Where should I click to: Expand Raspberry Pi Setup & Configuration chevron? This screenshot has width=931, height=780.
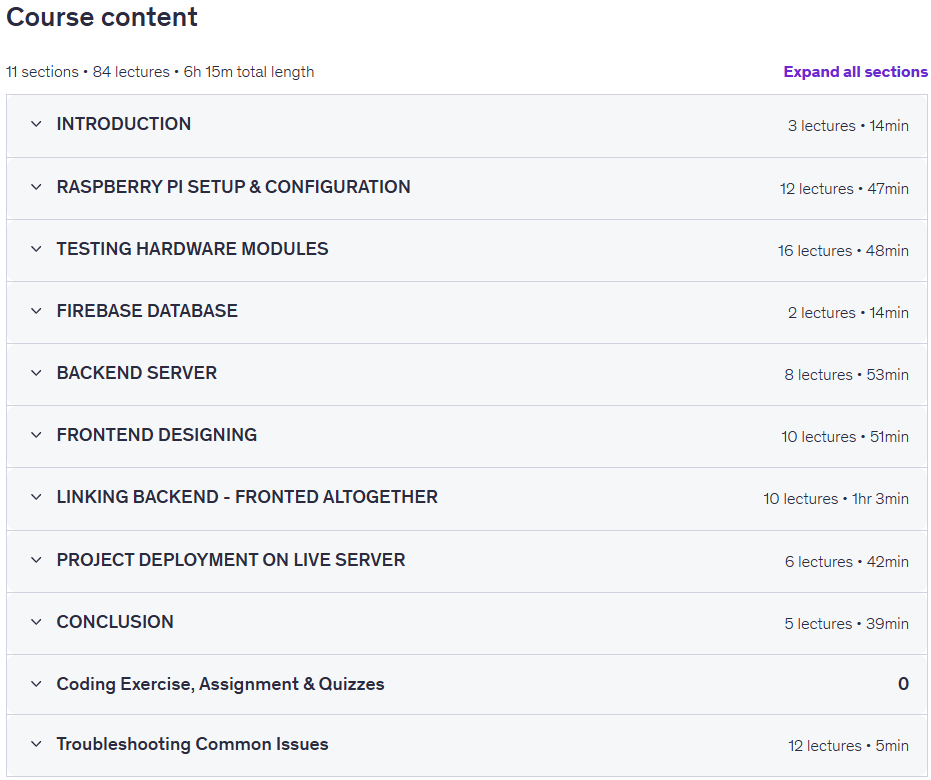[x=36, y=187]
